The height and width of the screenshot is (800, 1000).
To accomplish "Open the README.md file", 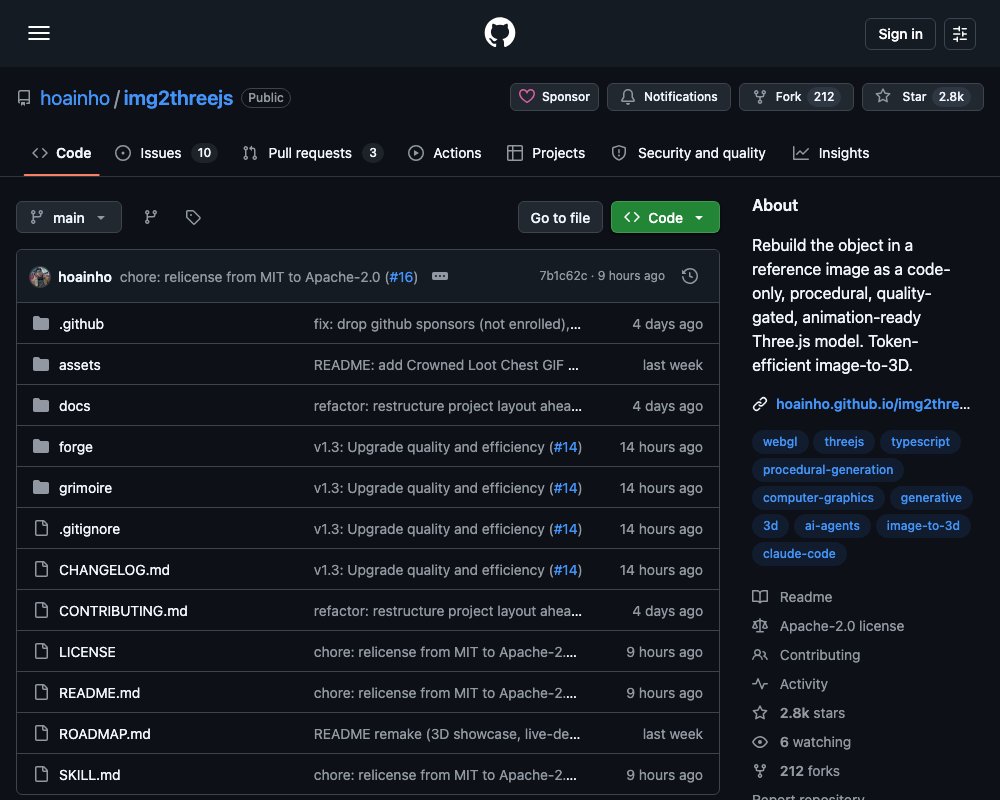I will [x=99, y=693].
